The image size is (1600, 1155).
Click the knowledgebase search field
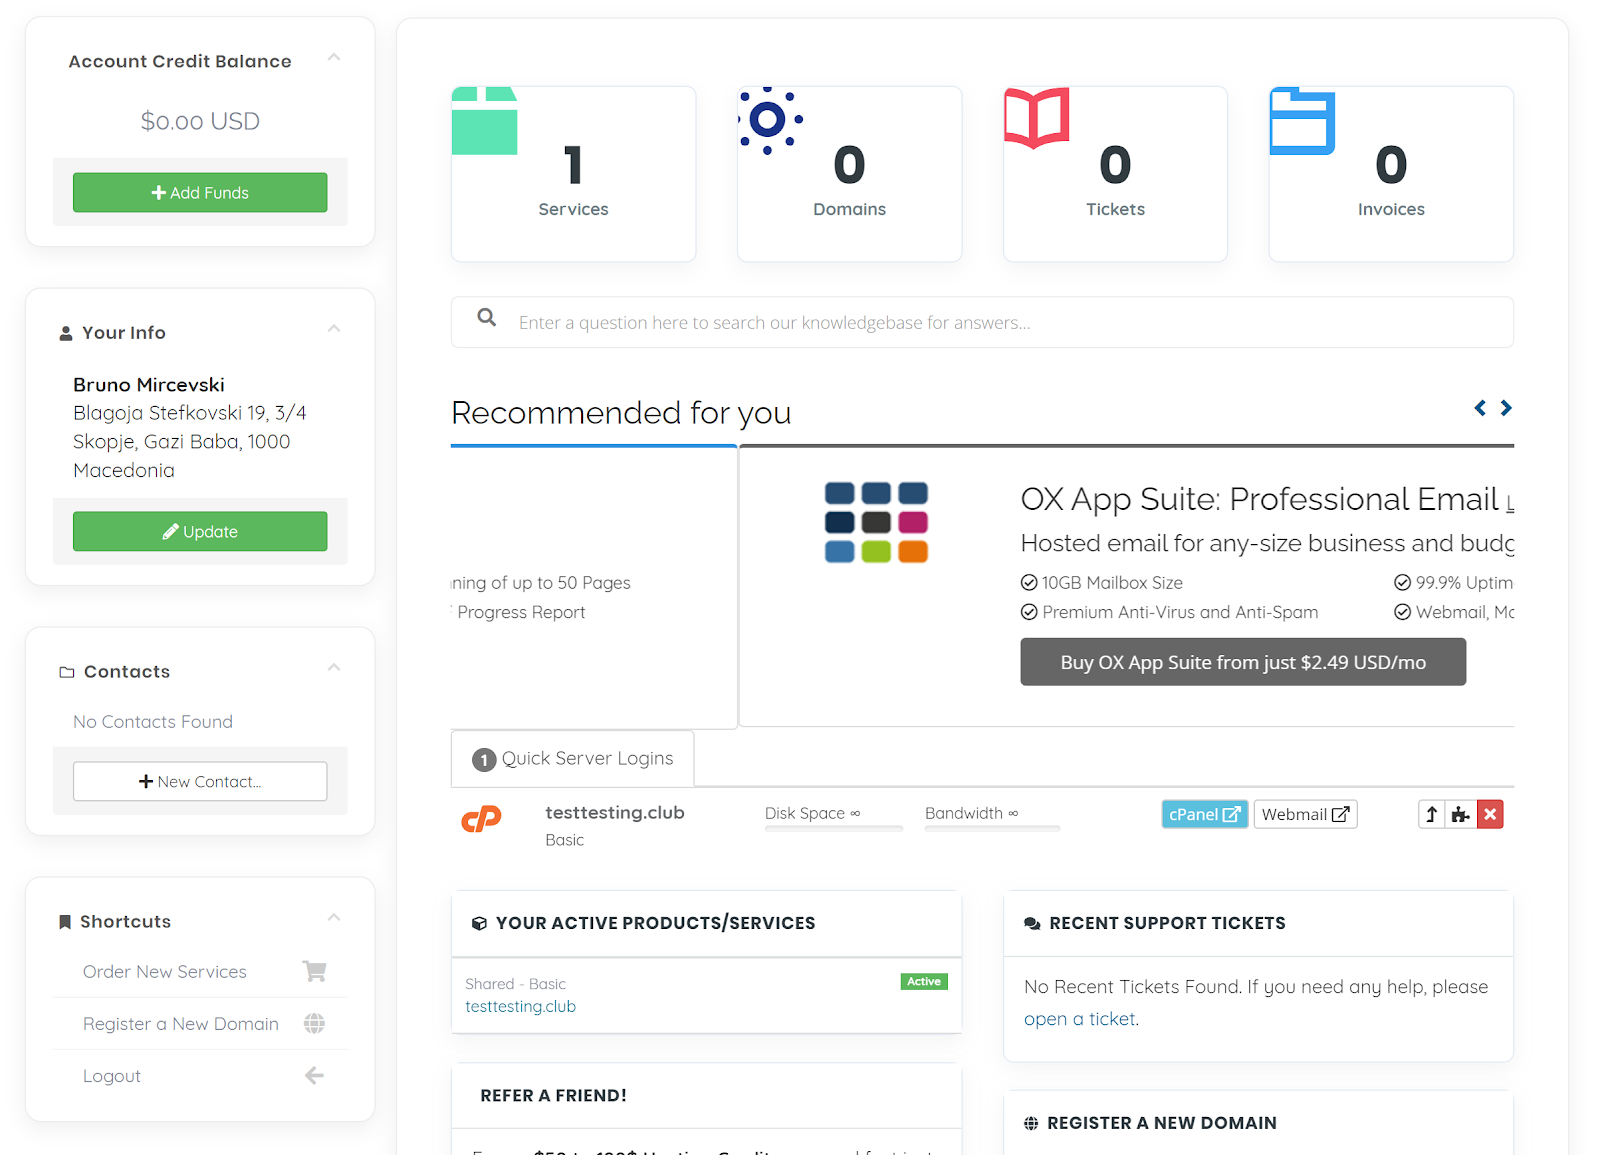tap(1000, 323)
